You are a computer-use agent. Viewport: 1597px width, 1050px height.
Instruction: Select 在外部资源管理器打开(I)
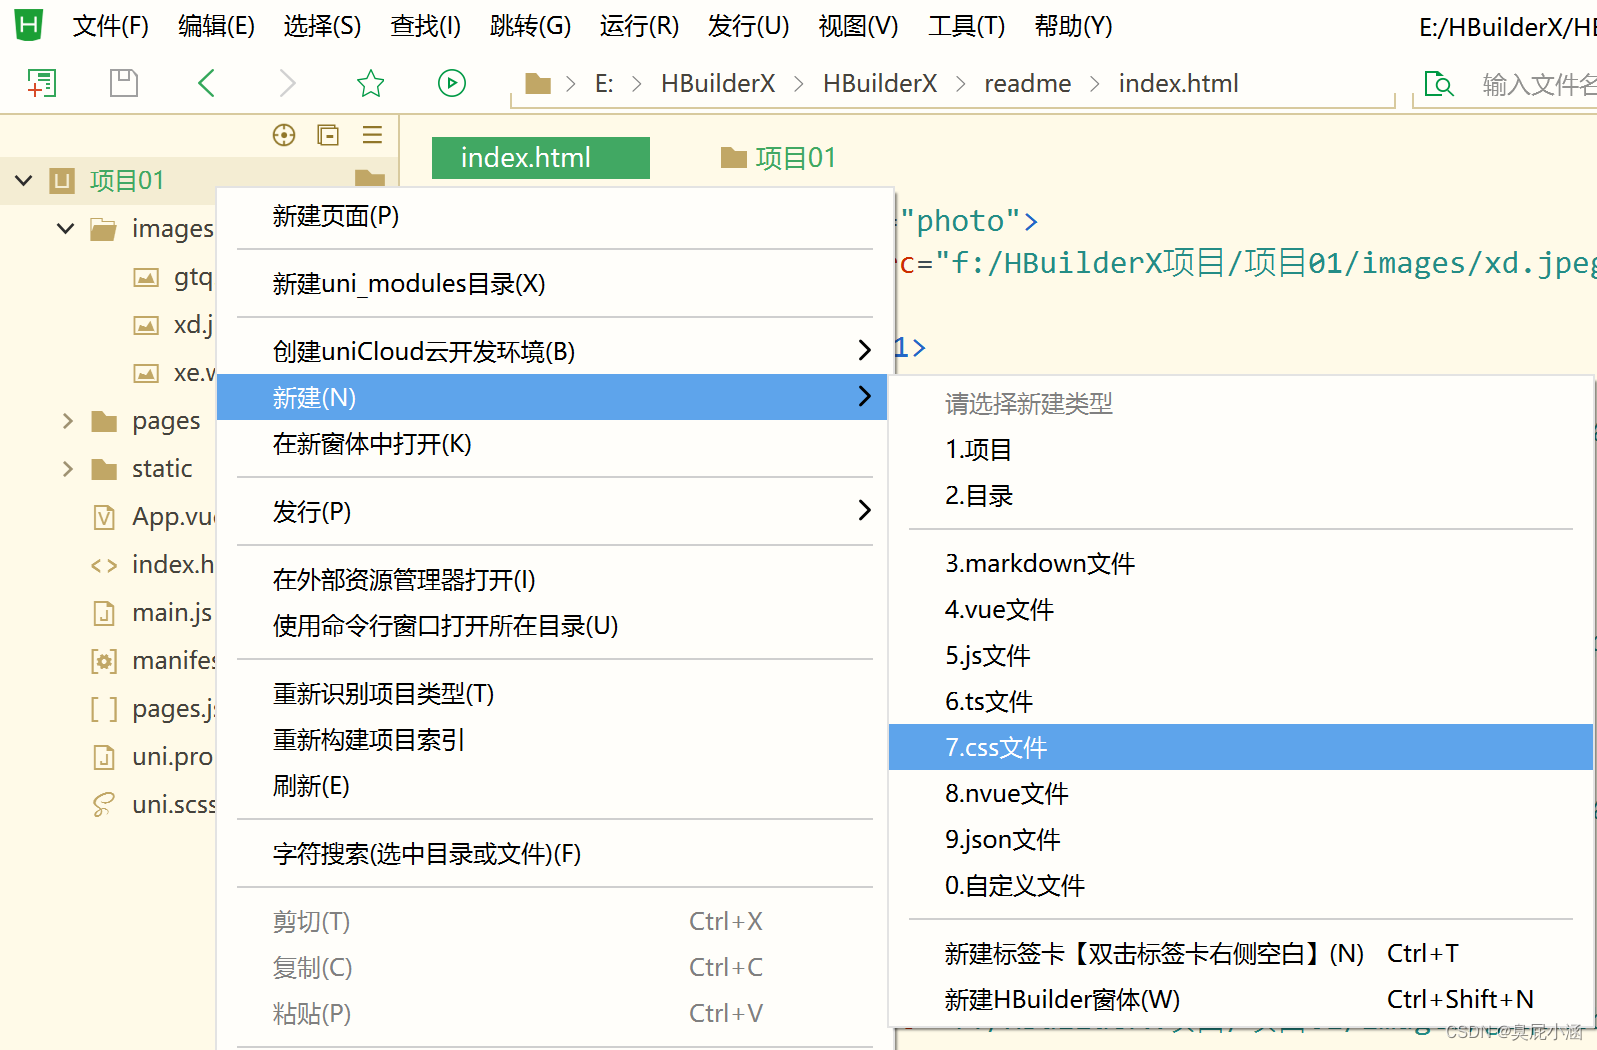(552, 580)
